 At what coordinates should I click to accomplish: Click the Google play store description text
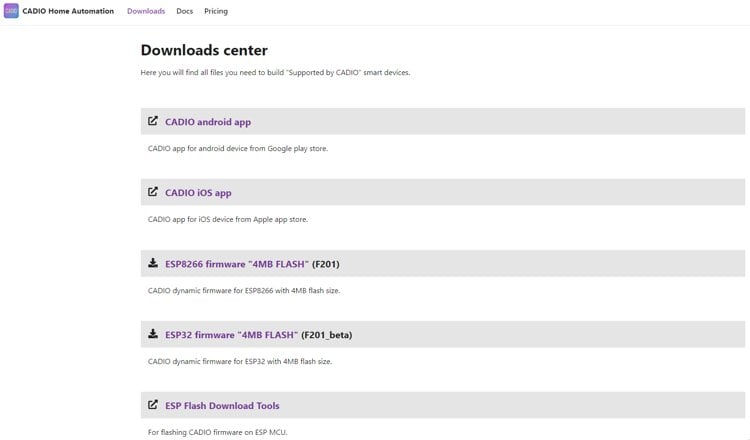coord(237,148)
